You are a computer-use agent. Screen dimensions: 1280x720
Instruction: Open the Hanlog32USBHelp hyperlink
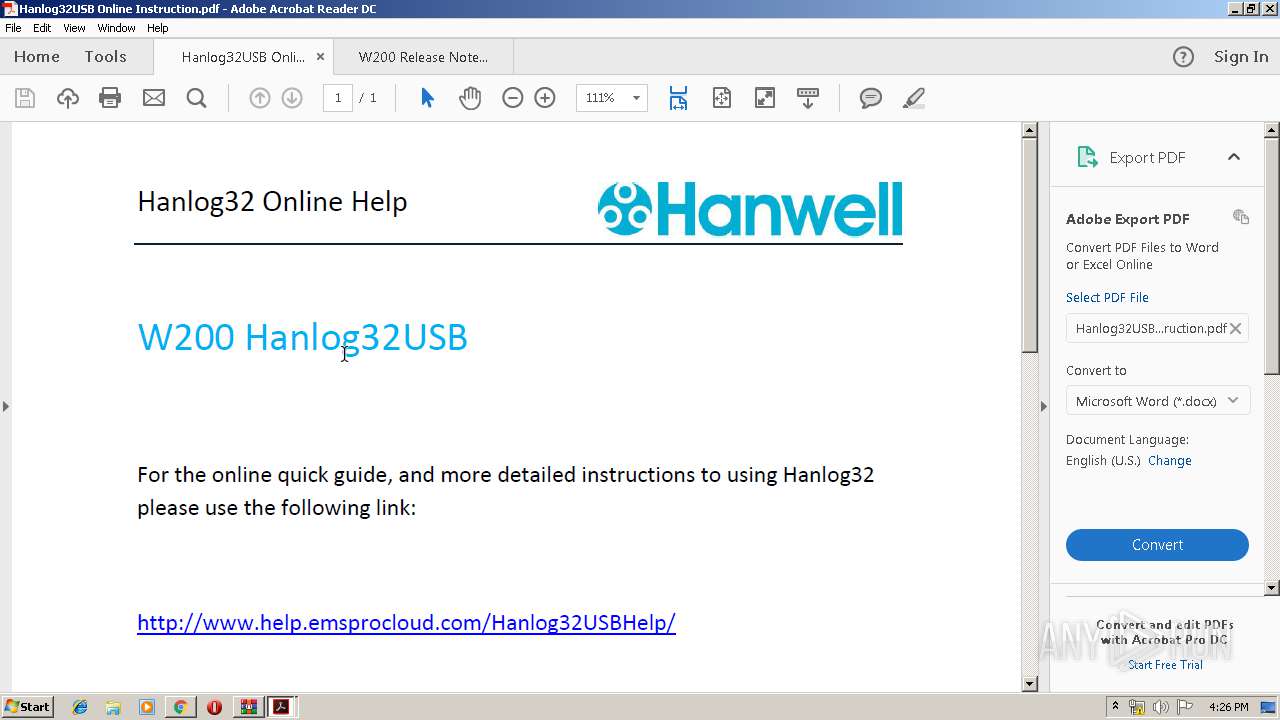click(406, 623)
